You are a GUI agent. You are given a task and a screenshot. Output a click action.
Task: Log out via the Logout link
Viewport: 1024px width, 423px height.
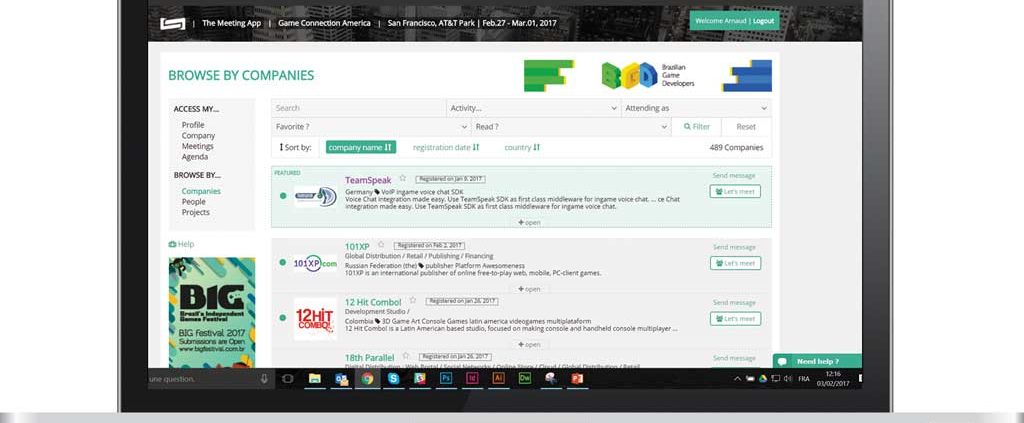[x=763, y=21]
